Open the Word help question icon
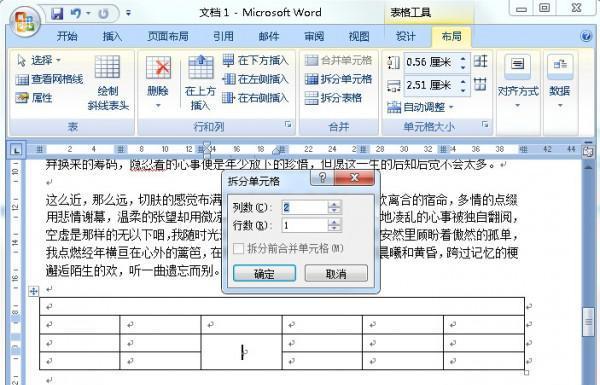 [x=586, y=36]
